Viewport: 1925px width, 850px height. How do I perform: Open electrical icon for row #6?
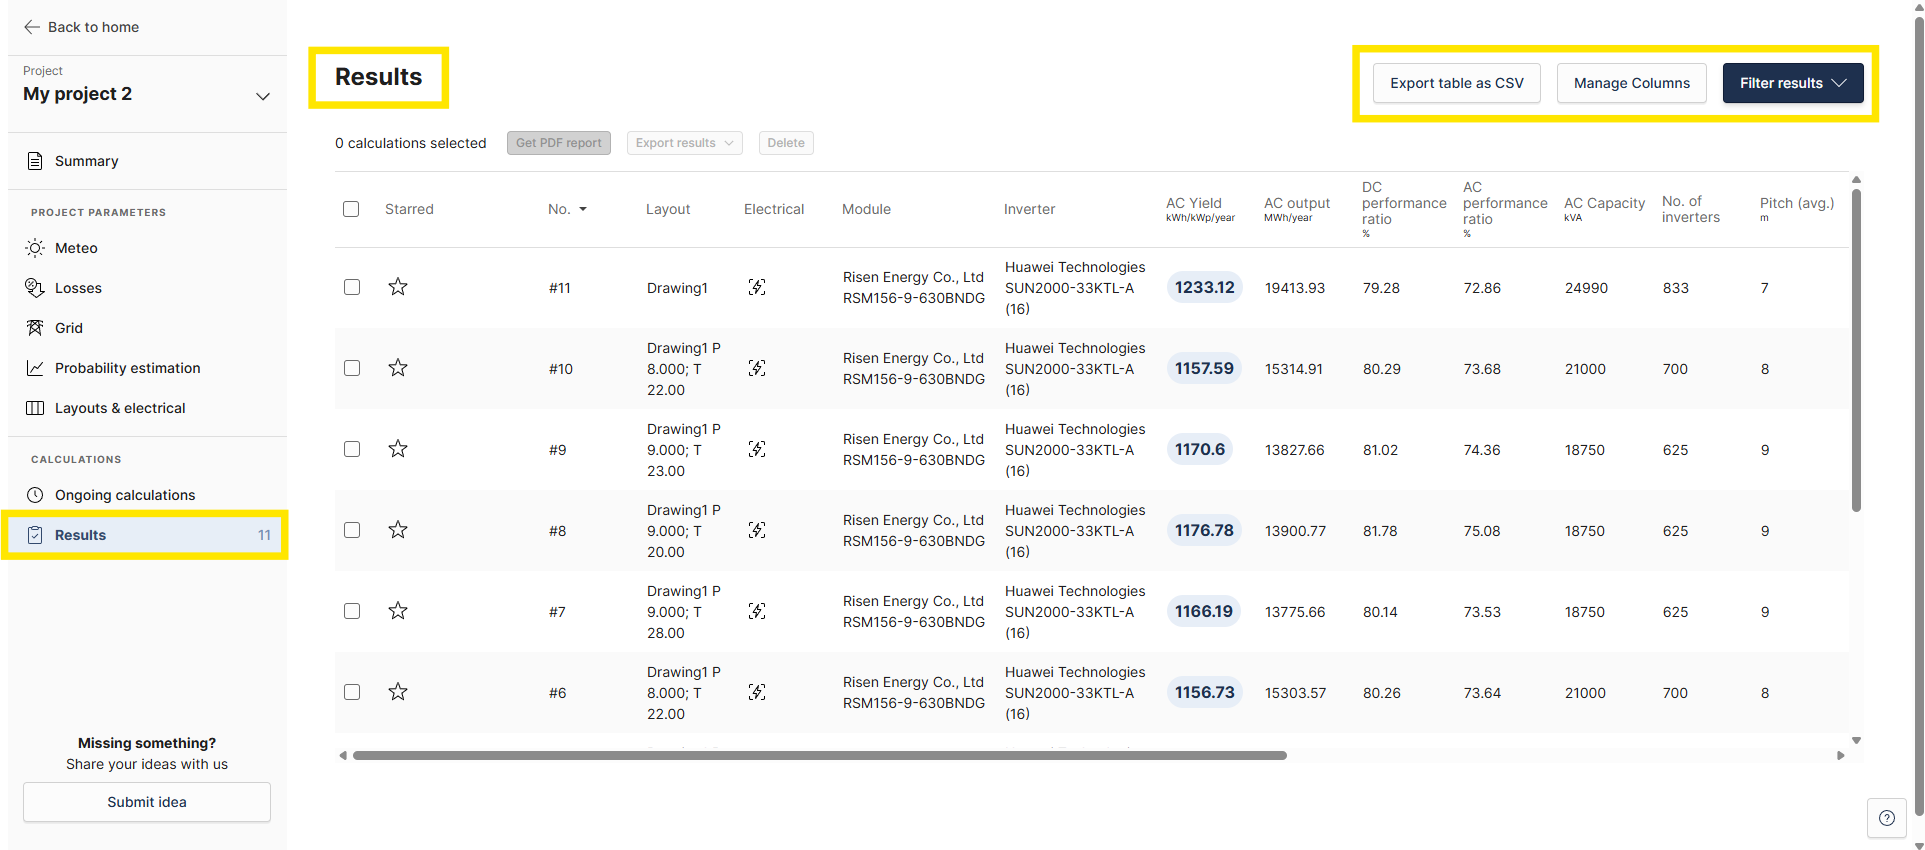tap(757, 692)
